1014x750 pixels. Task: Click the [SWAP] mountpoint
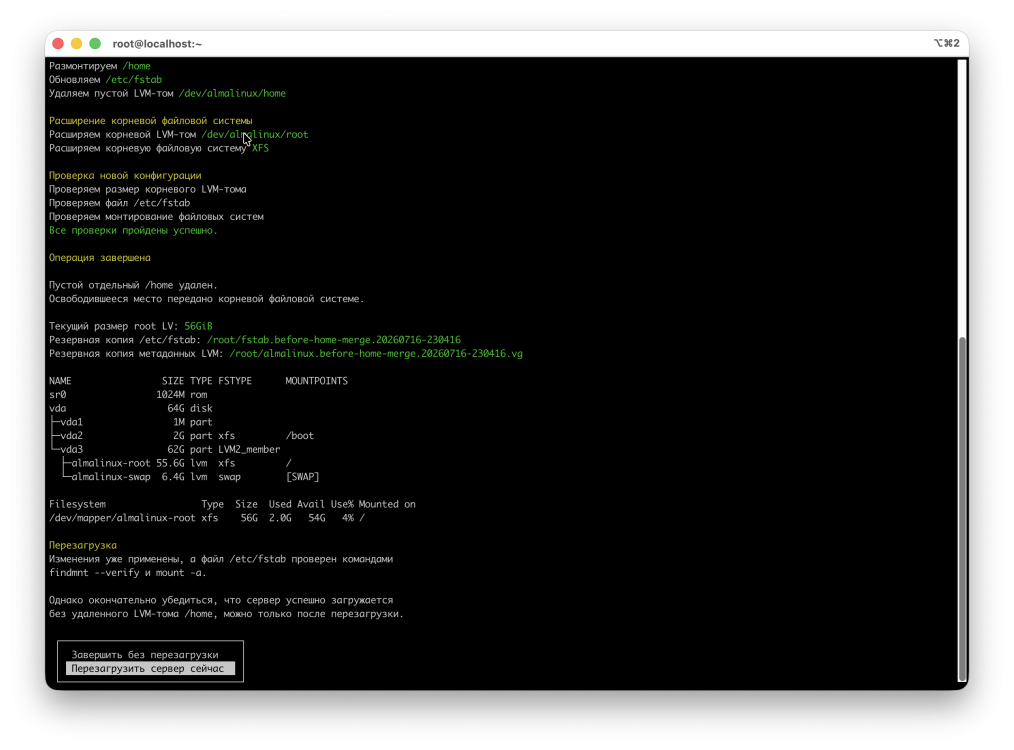coord(303,477)
